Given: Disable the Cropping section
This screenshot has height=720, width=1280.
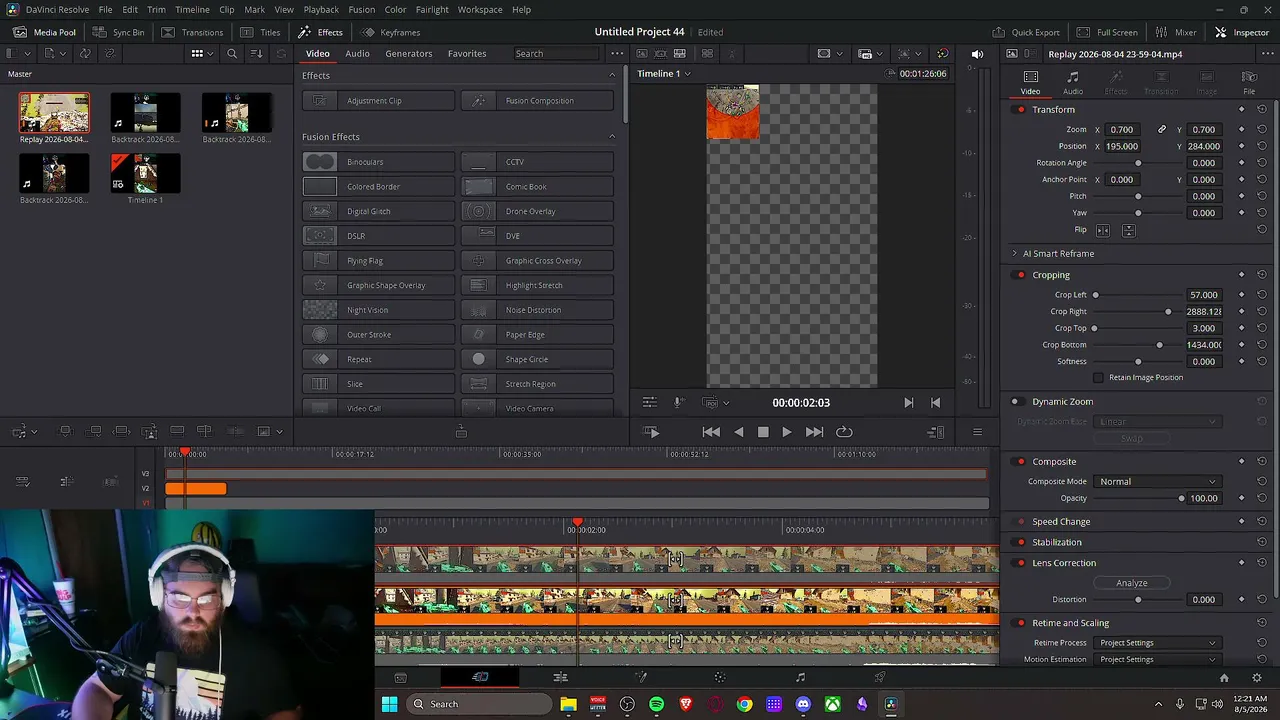Looking at the screenshot, I should click(1020, 275).
